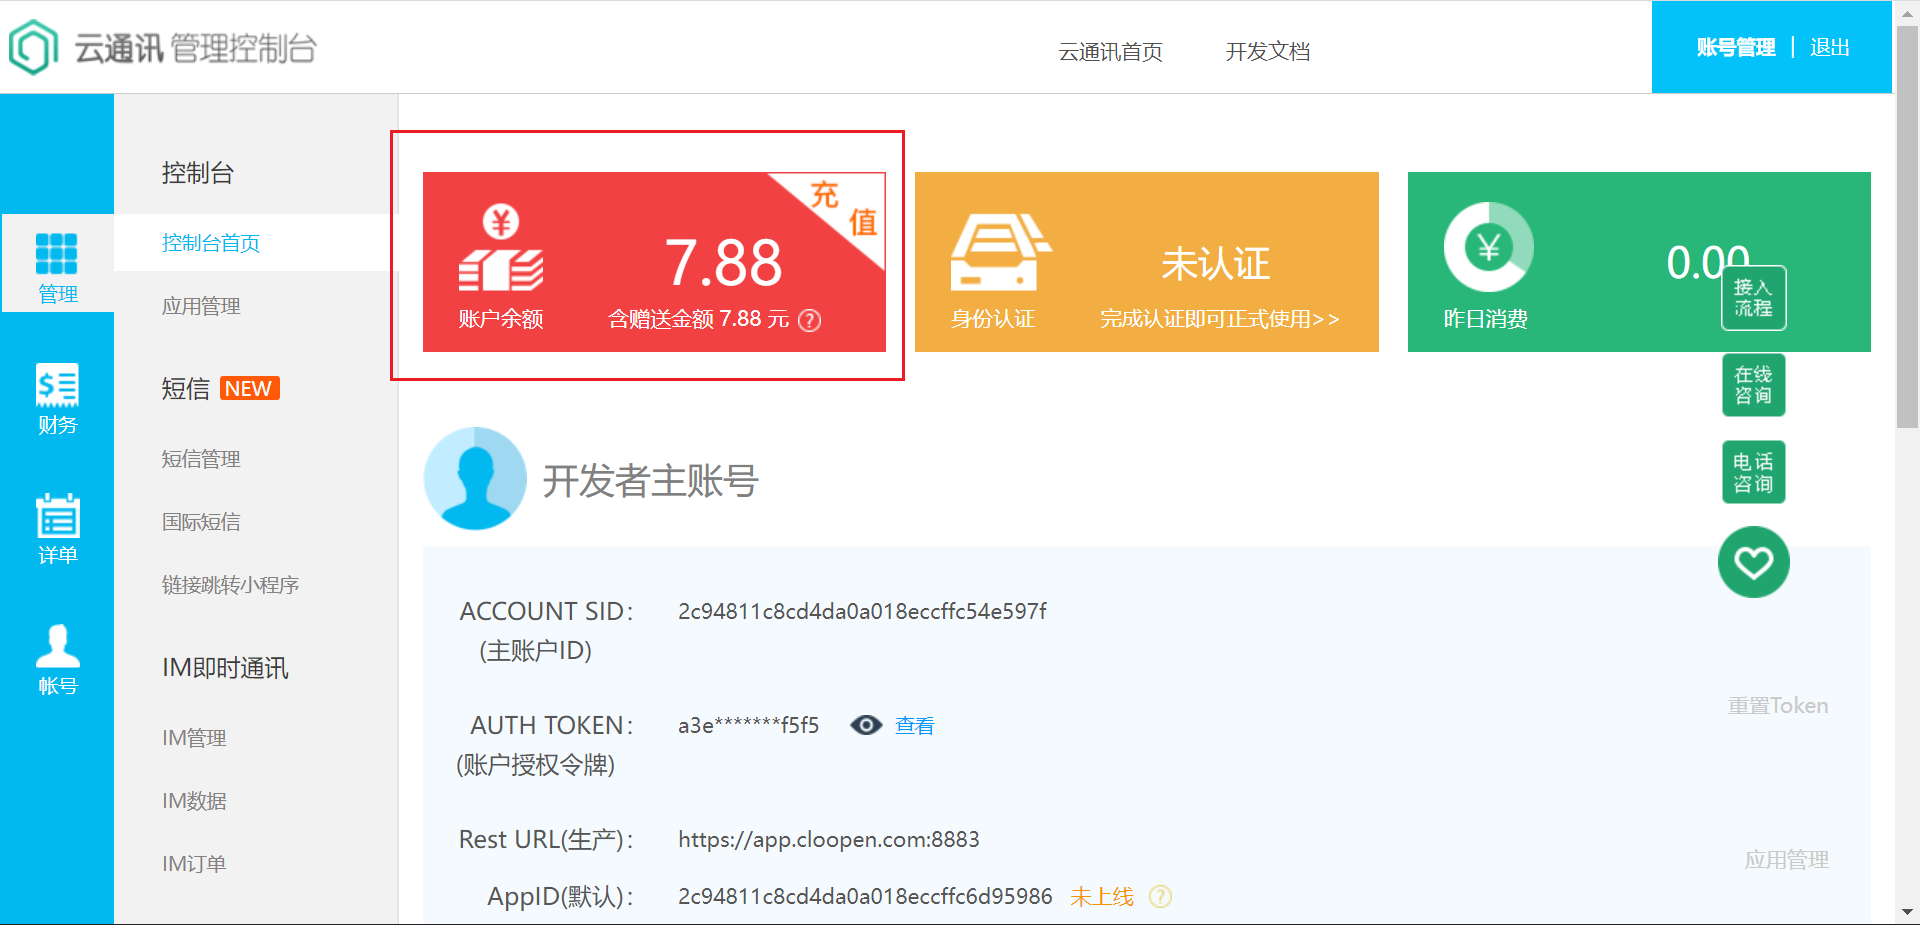Screen dimensions: 1920x925
Task: Click the 短信 NEW section heading
Action: click(220, 388)
